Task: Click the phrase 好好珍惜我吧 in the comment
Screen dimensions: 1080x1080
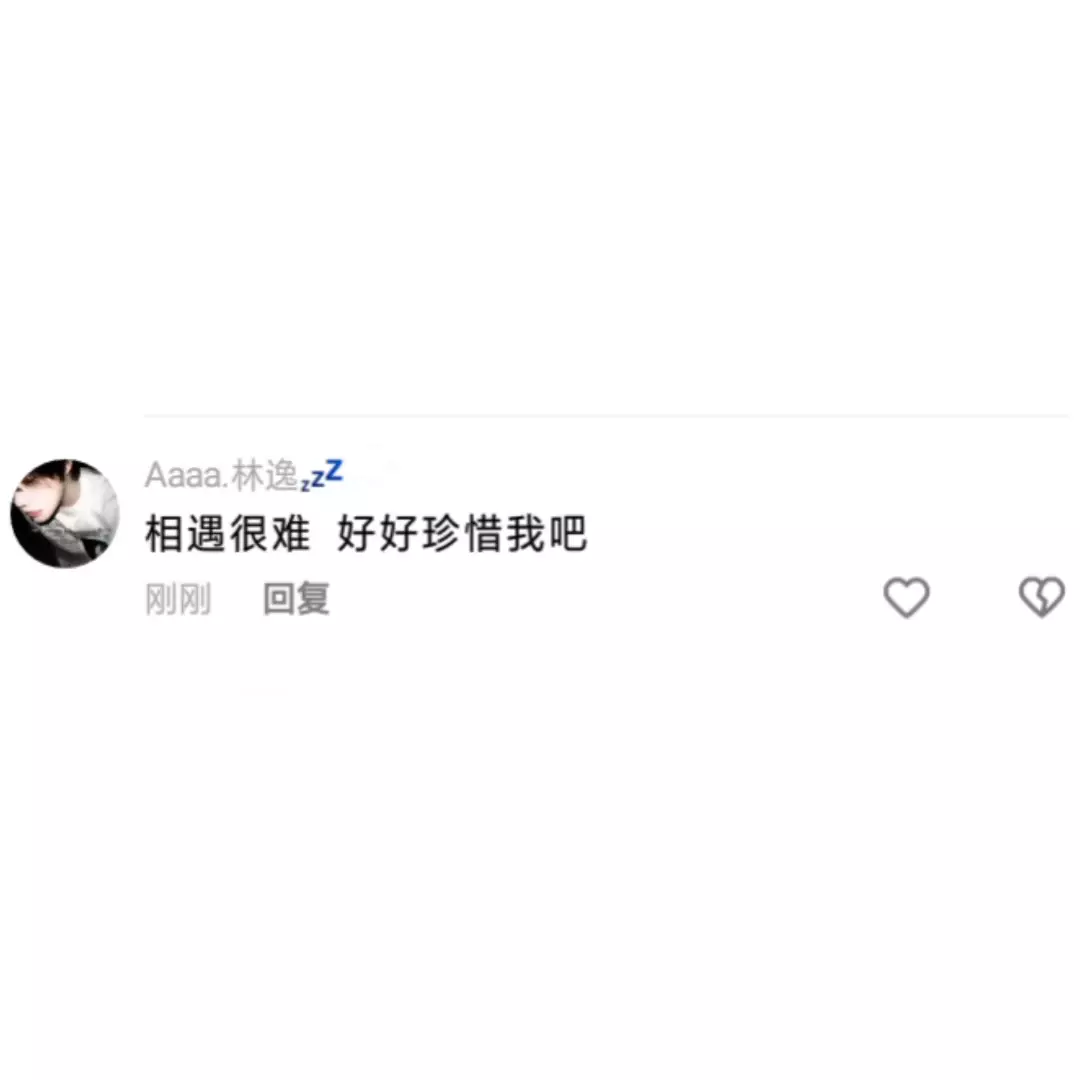Action: (462, 534)
